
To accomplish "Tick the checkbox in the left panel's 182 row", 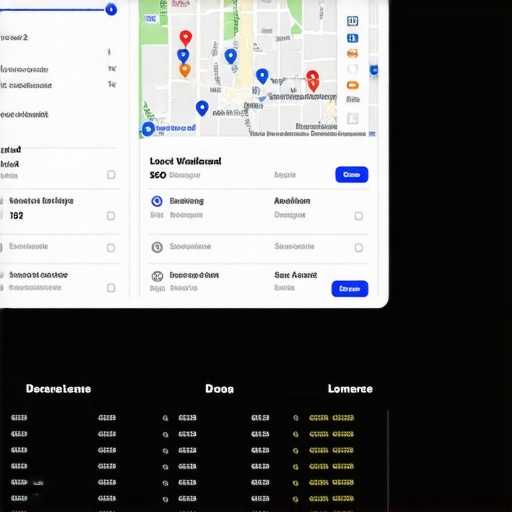I will 111,216.
